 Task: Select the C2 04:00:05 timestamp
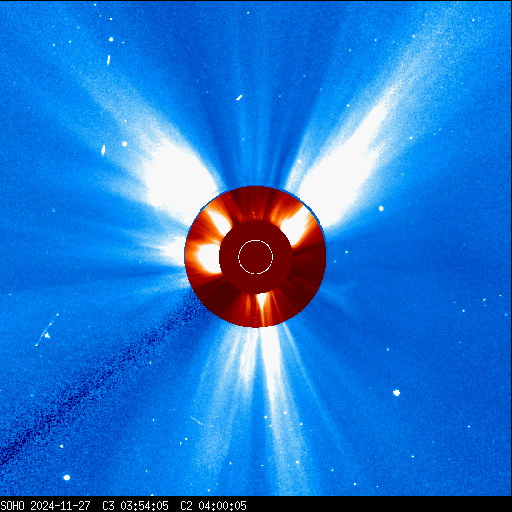(x=213, y=506)
